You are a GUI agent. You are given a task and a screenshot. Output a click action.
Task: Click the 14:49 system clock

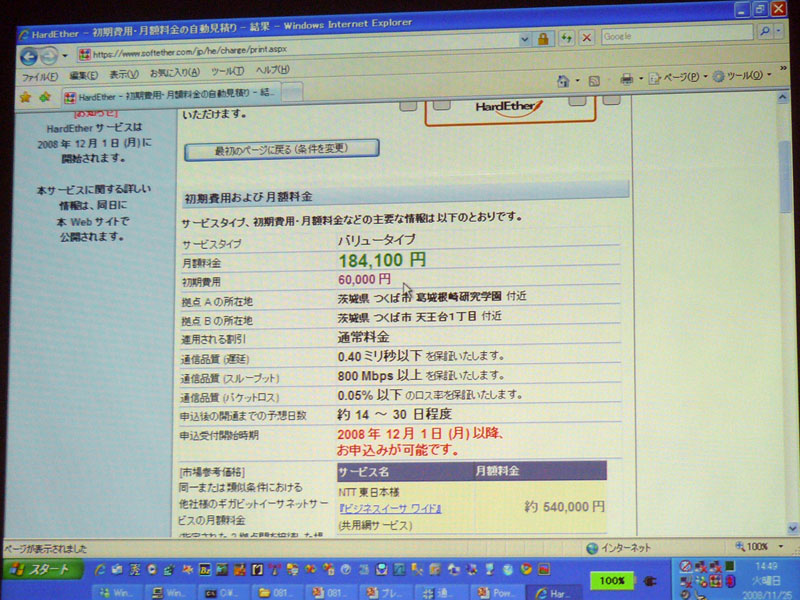coord(767,566)
